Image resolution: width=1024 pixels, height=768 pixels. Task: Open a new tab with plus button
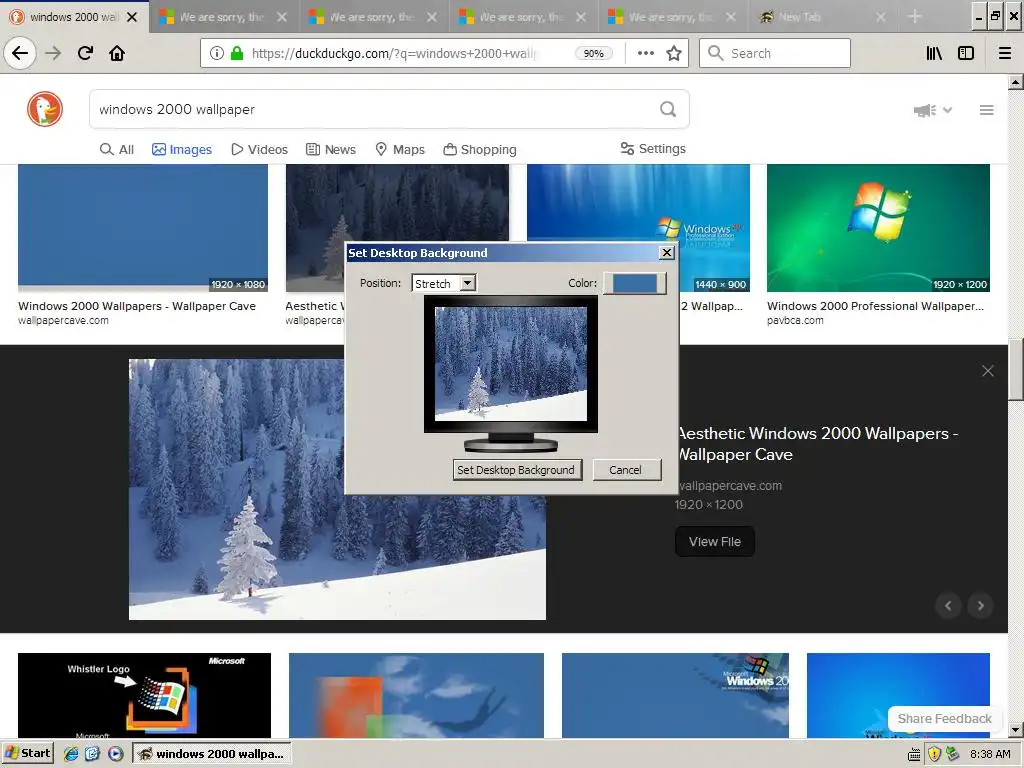point(915,16)
